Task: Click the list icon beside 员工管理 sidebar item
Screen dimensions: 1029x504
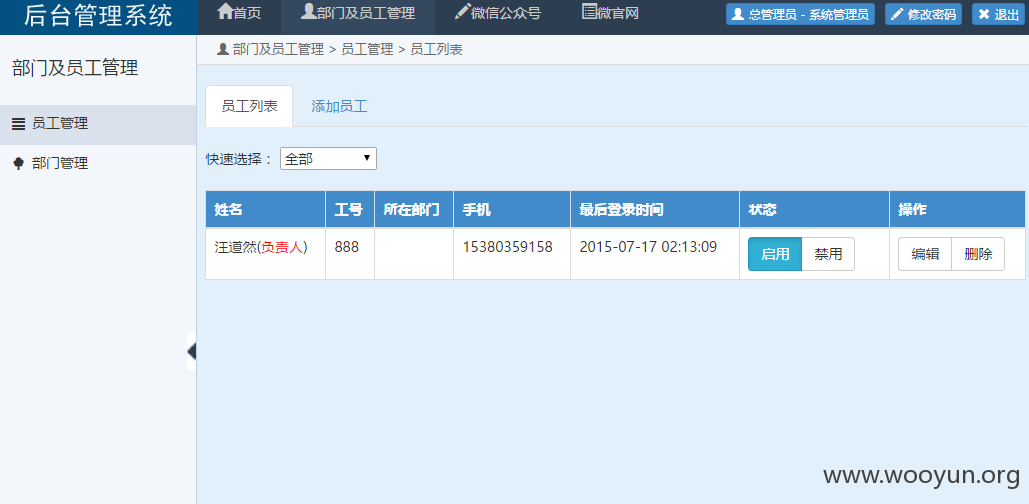Action: tap(19, 123)
